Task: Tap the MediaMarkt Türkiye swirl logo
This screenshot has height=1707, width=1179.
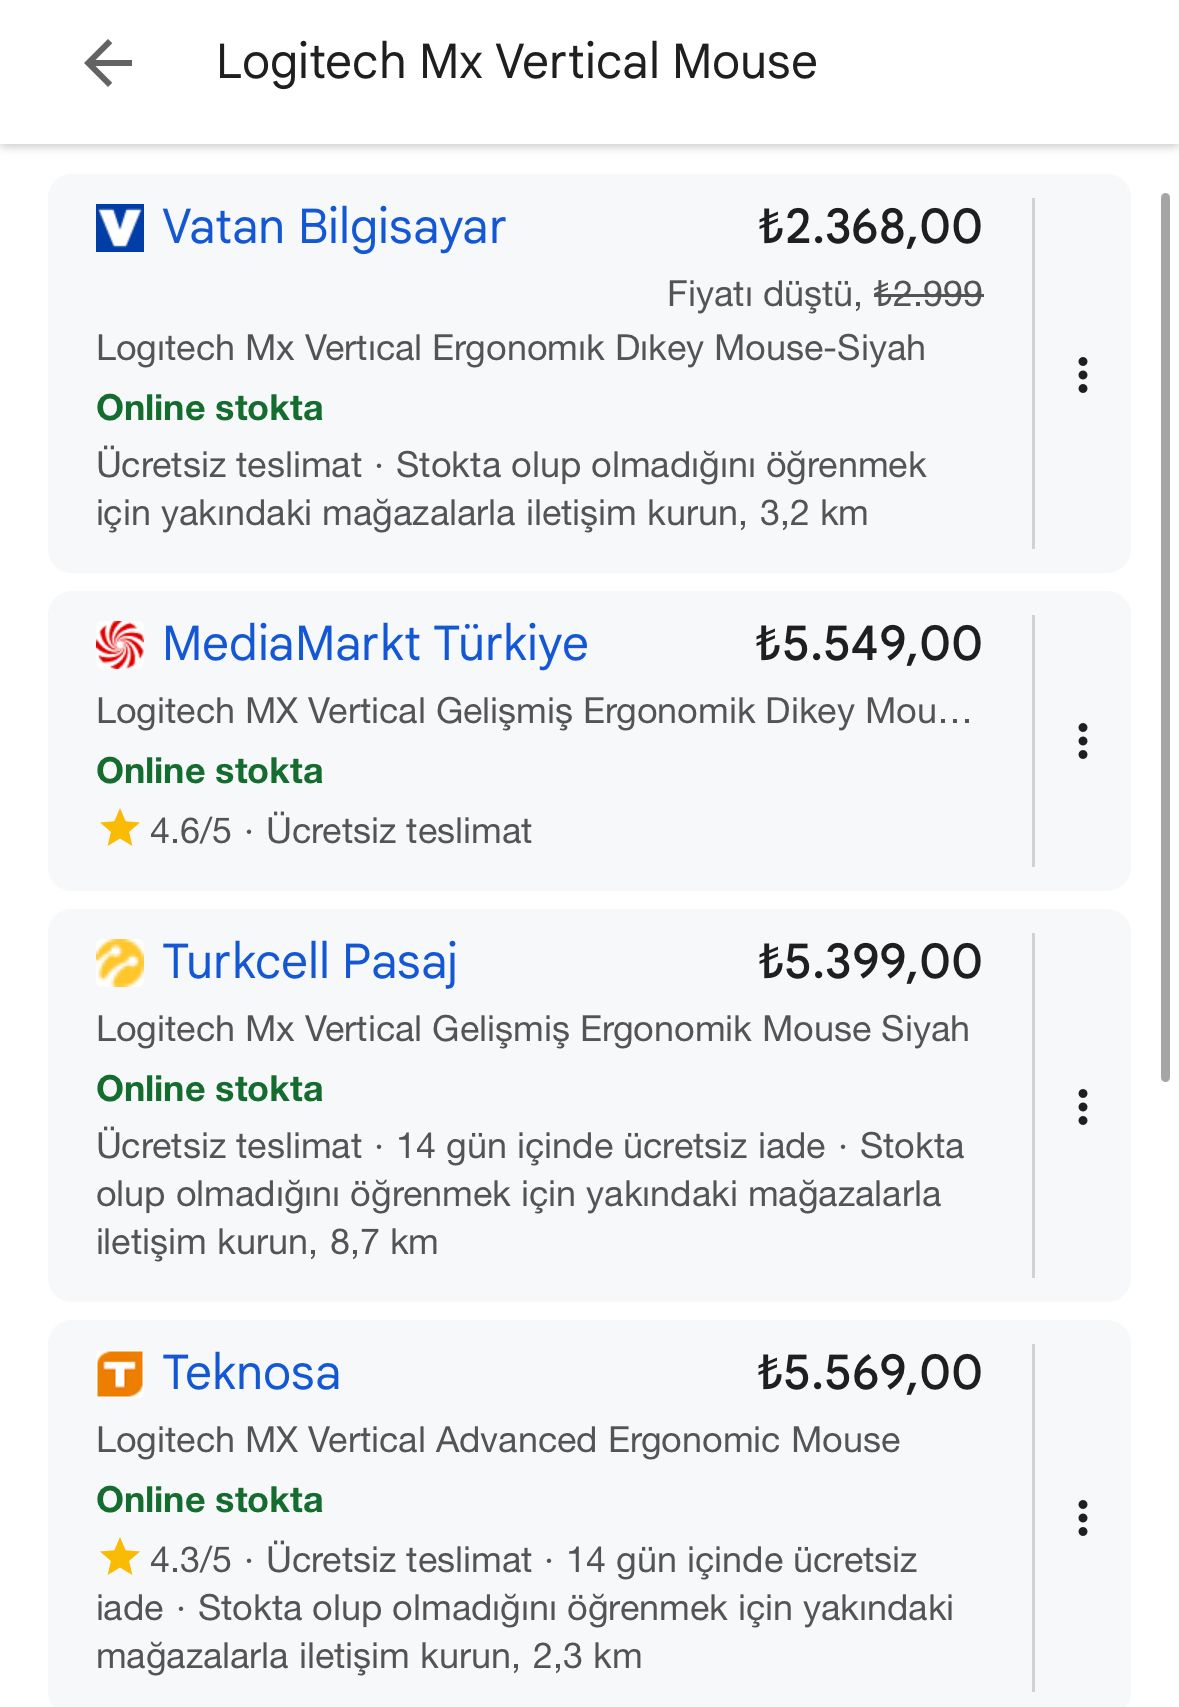Action: coord(120,645)
